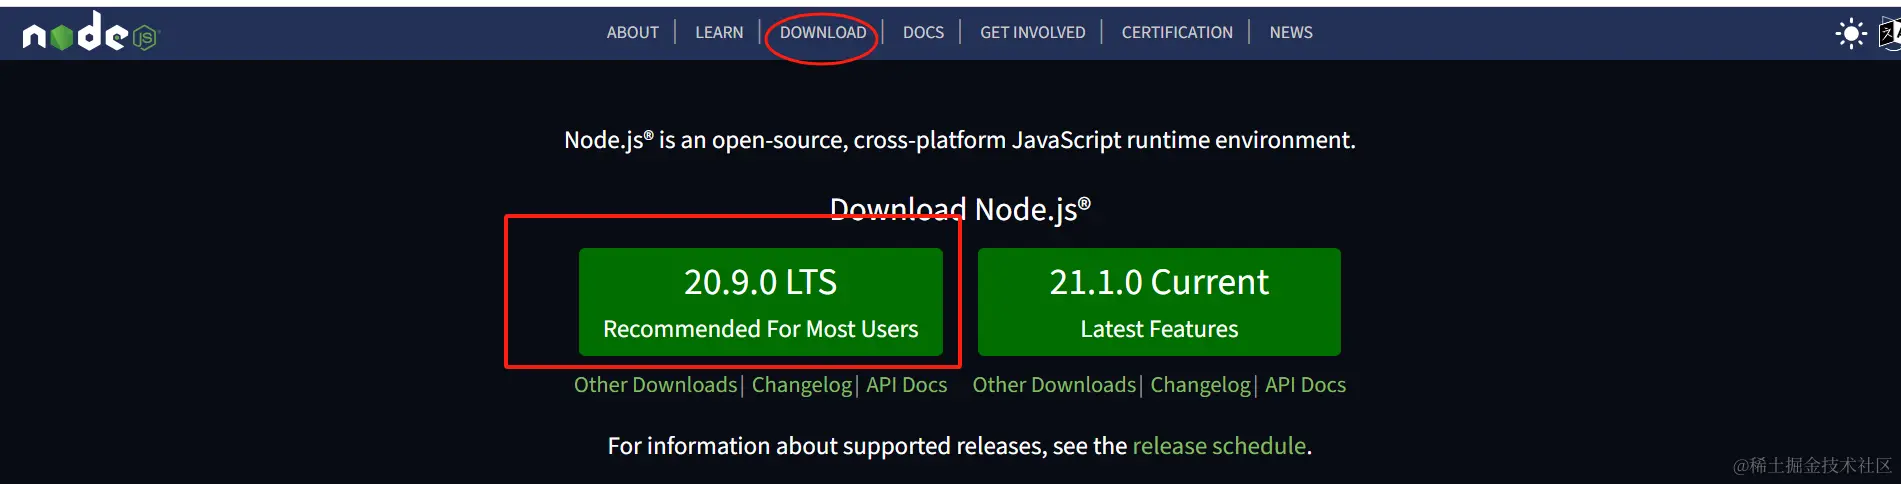
Task: Go to the LEARN page
Action: tap(719, 32)
